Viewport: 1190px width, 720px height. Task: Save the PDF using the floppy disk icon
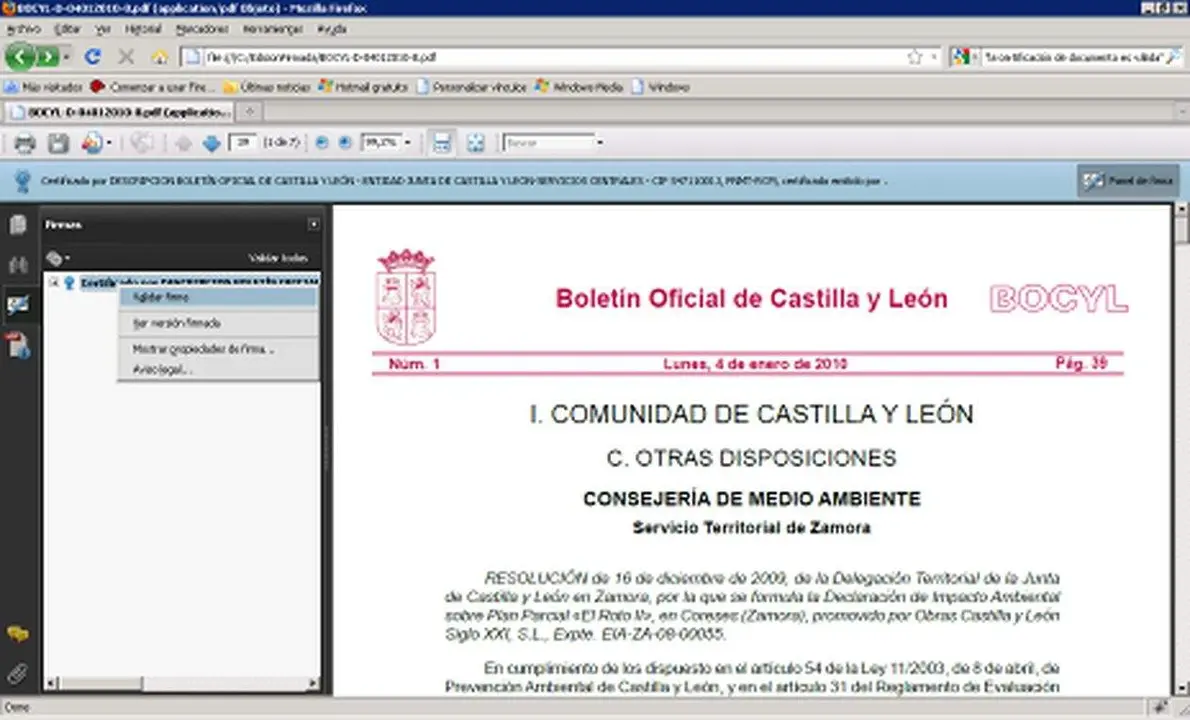(58, 143)
